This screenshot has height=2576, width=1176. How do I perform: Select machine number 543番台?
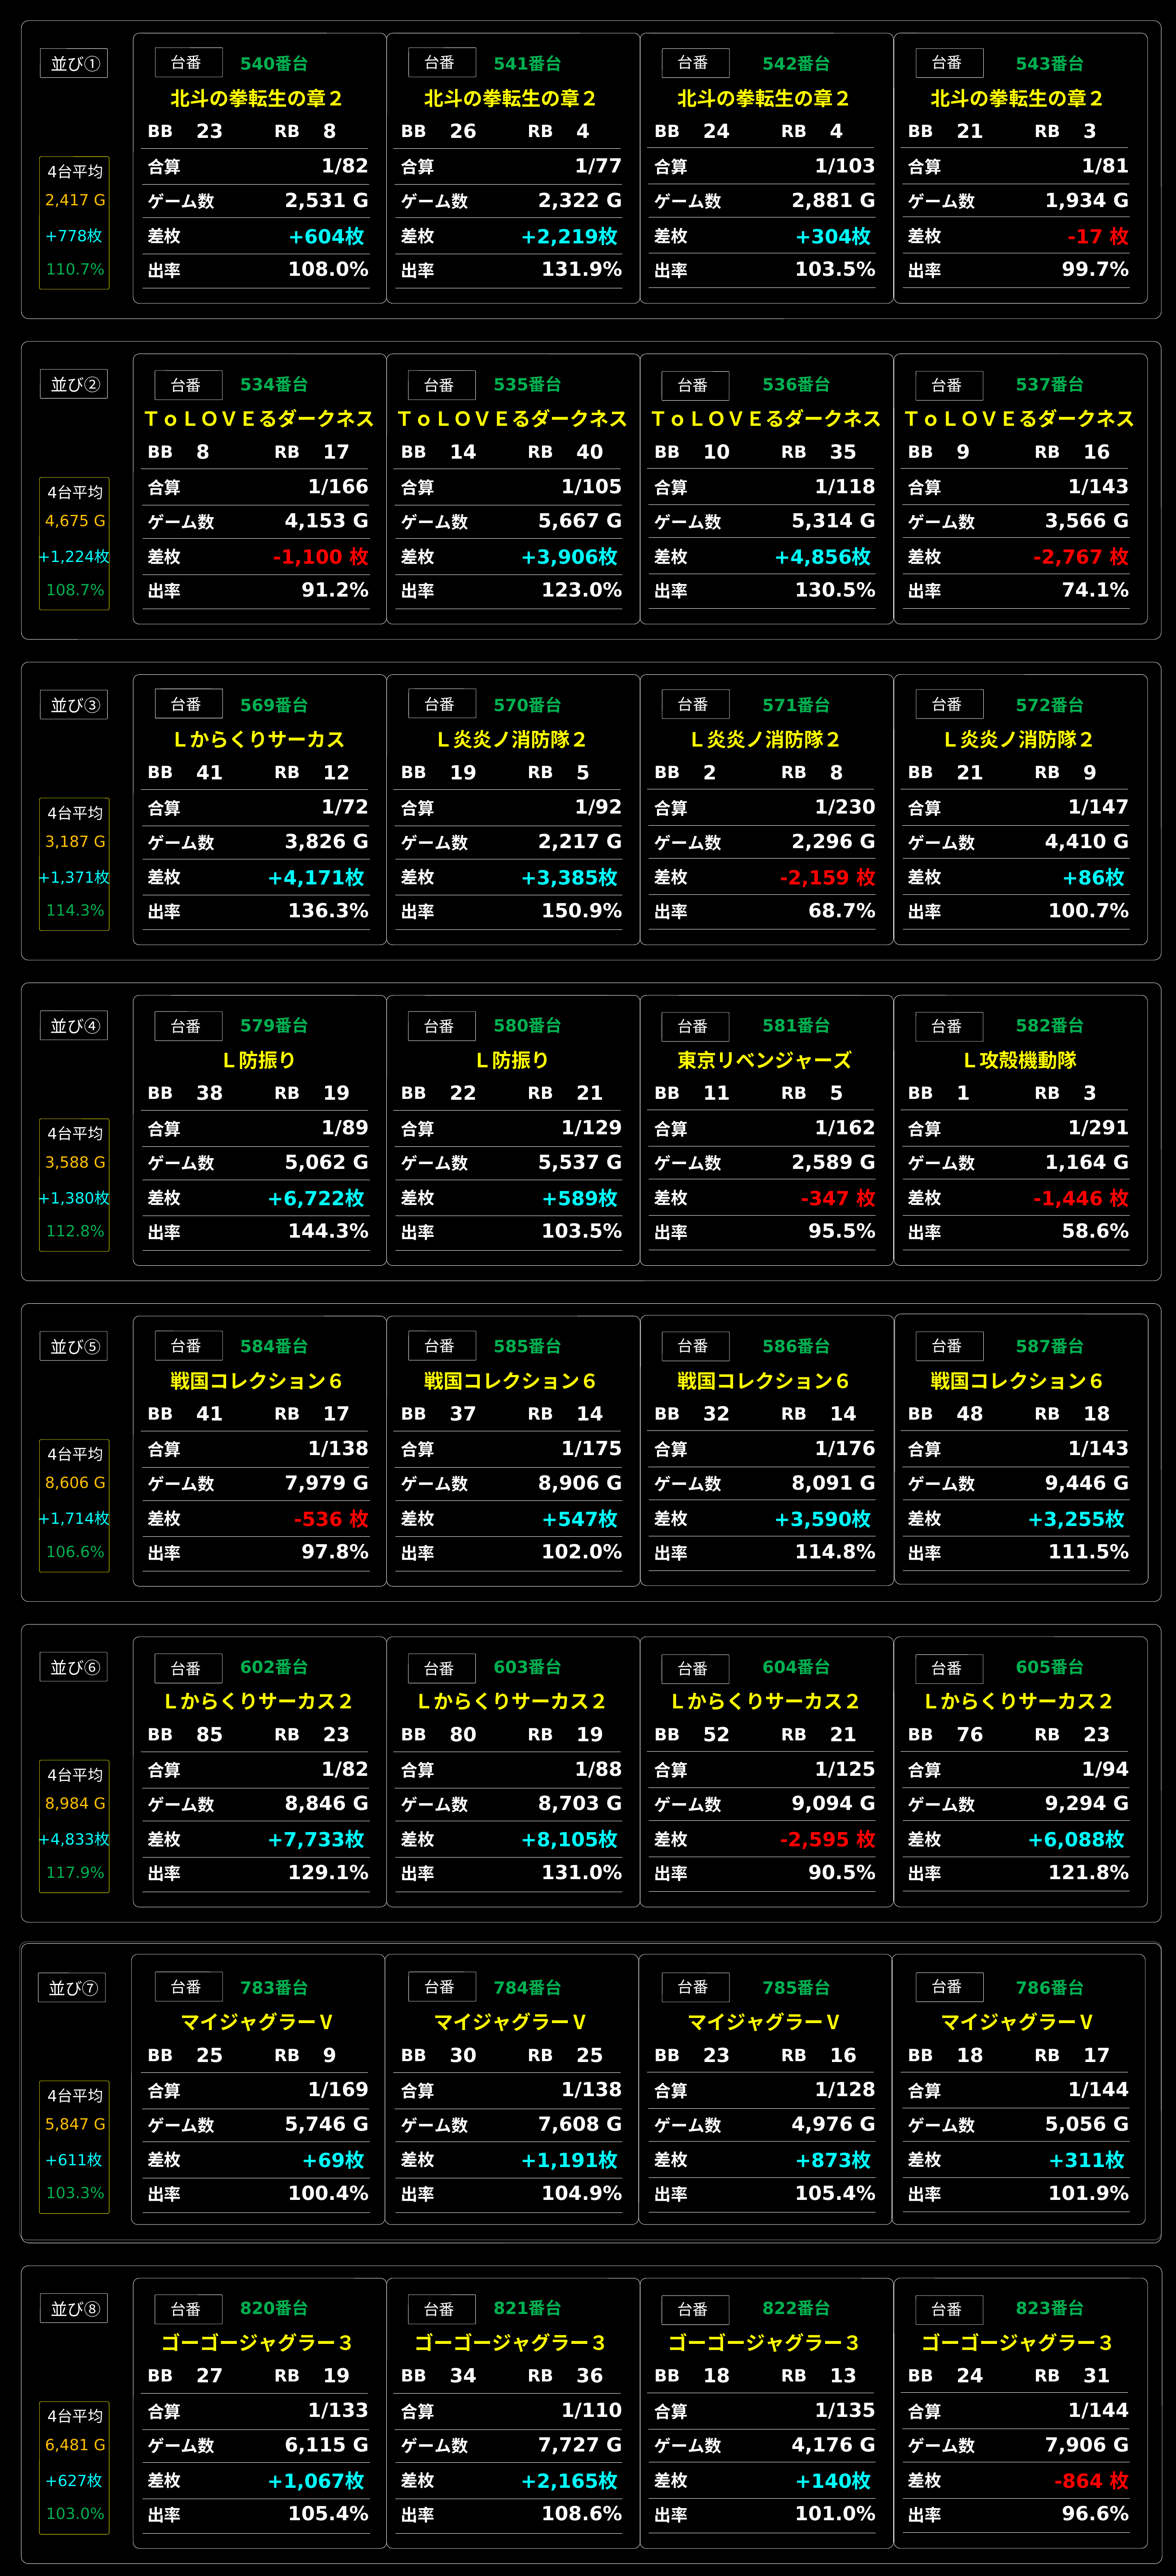click(1049, 64)
